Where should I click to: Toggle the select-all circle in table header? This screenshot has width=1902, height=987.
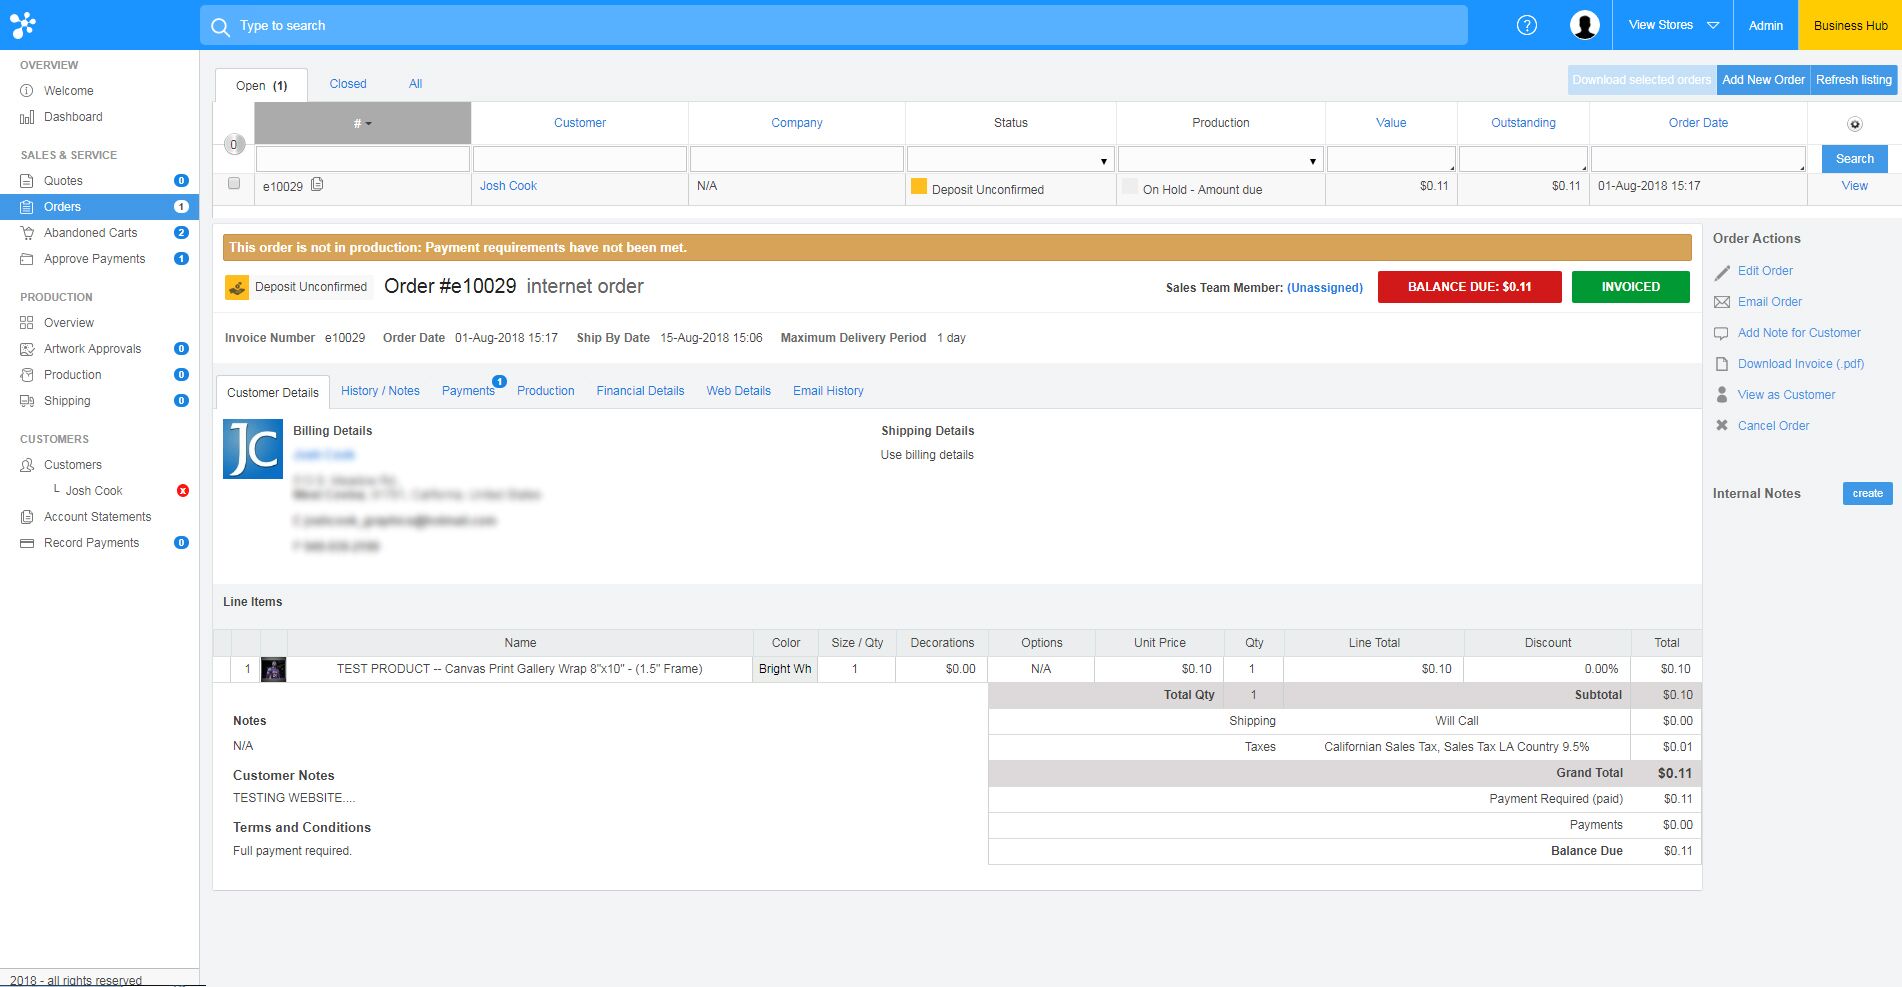point(234,144)
